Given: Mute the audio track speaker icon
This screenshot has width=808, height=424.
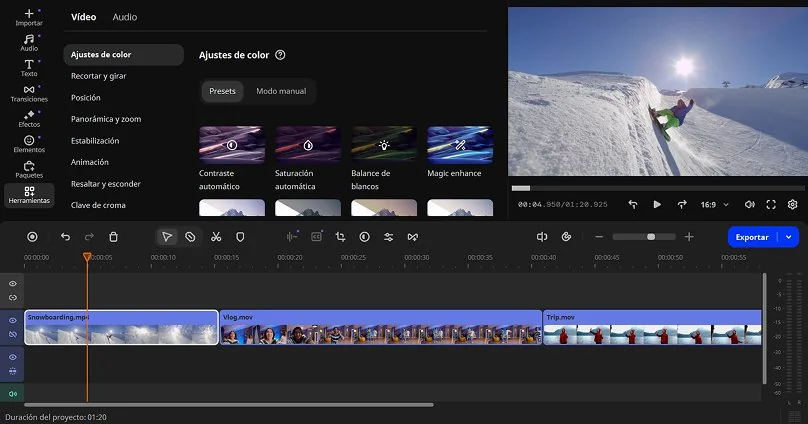Looking at the screenshot, I should (x=13, y=393).
